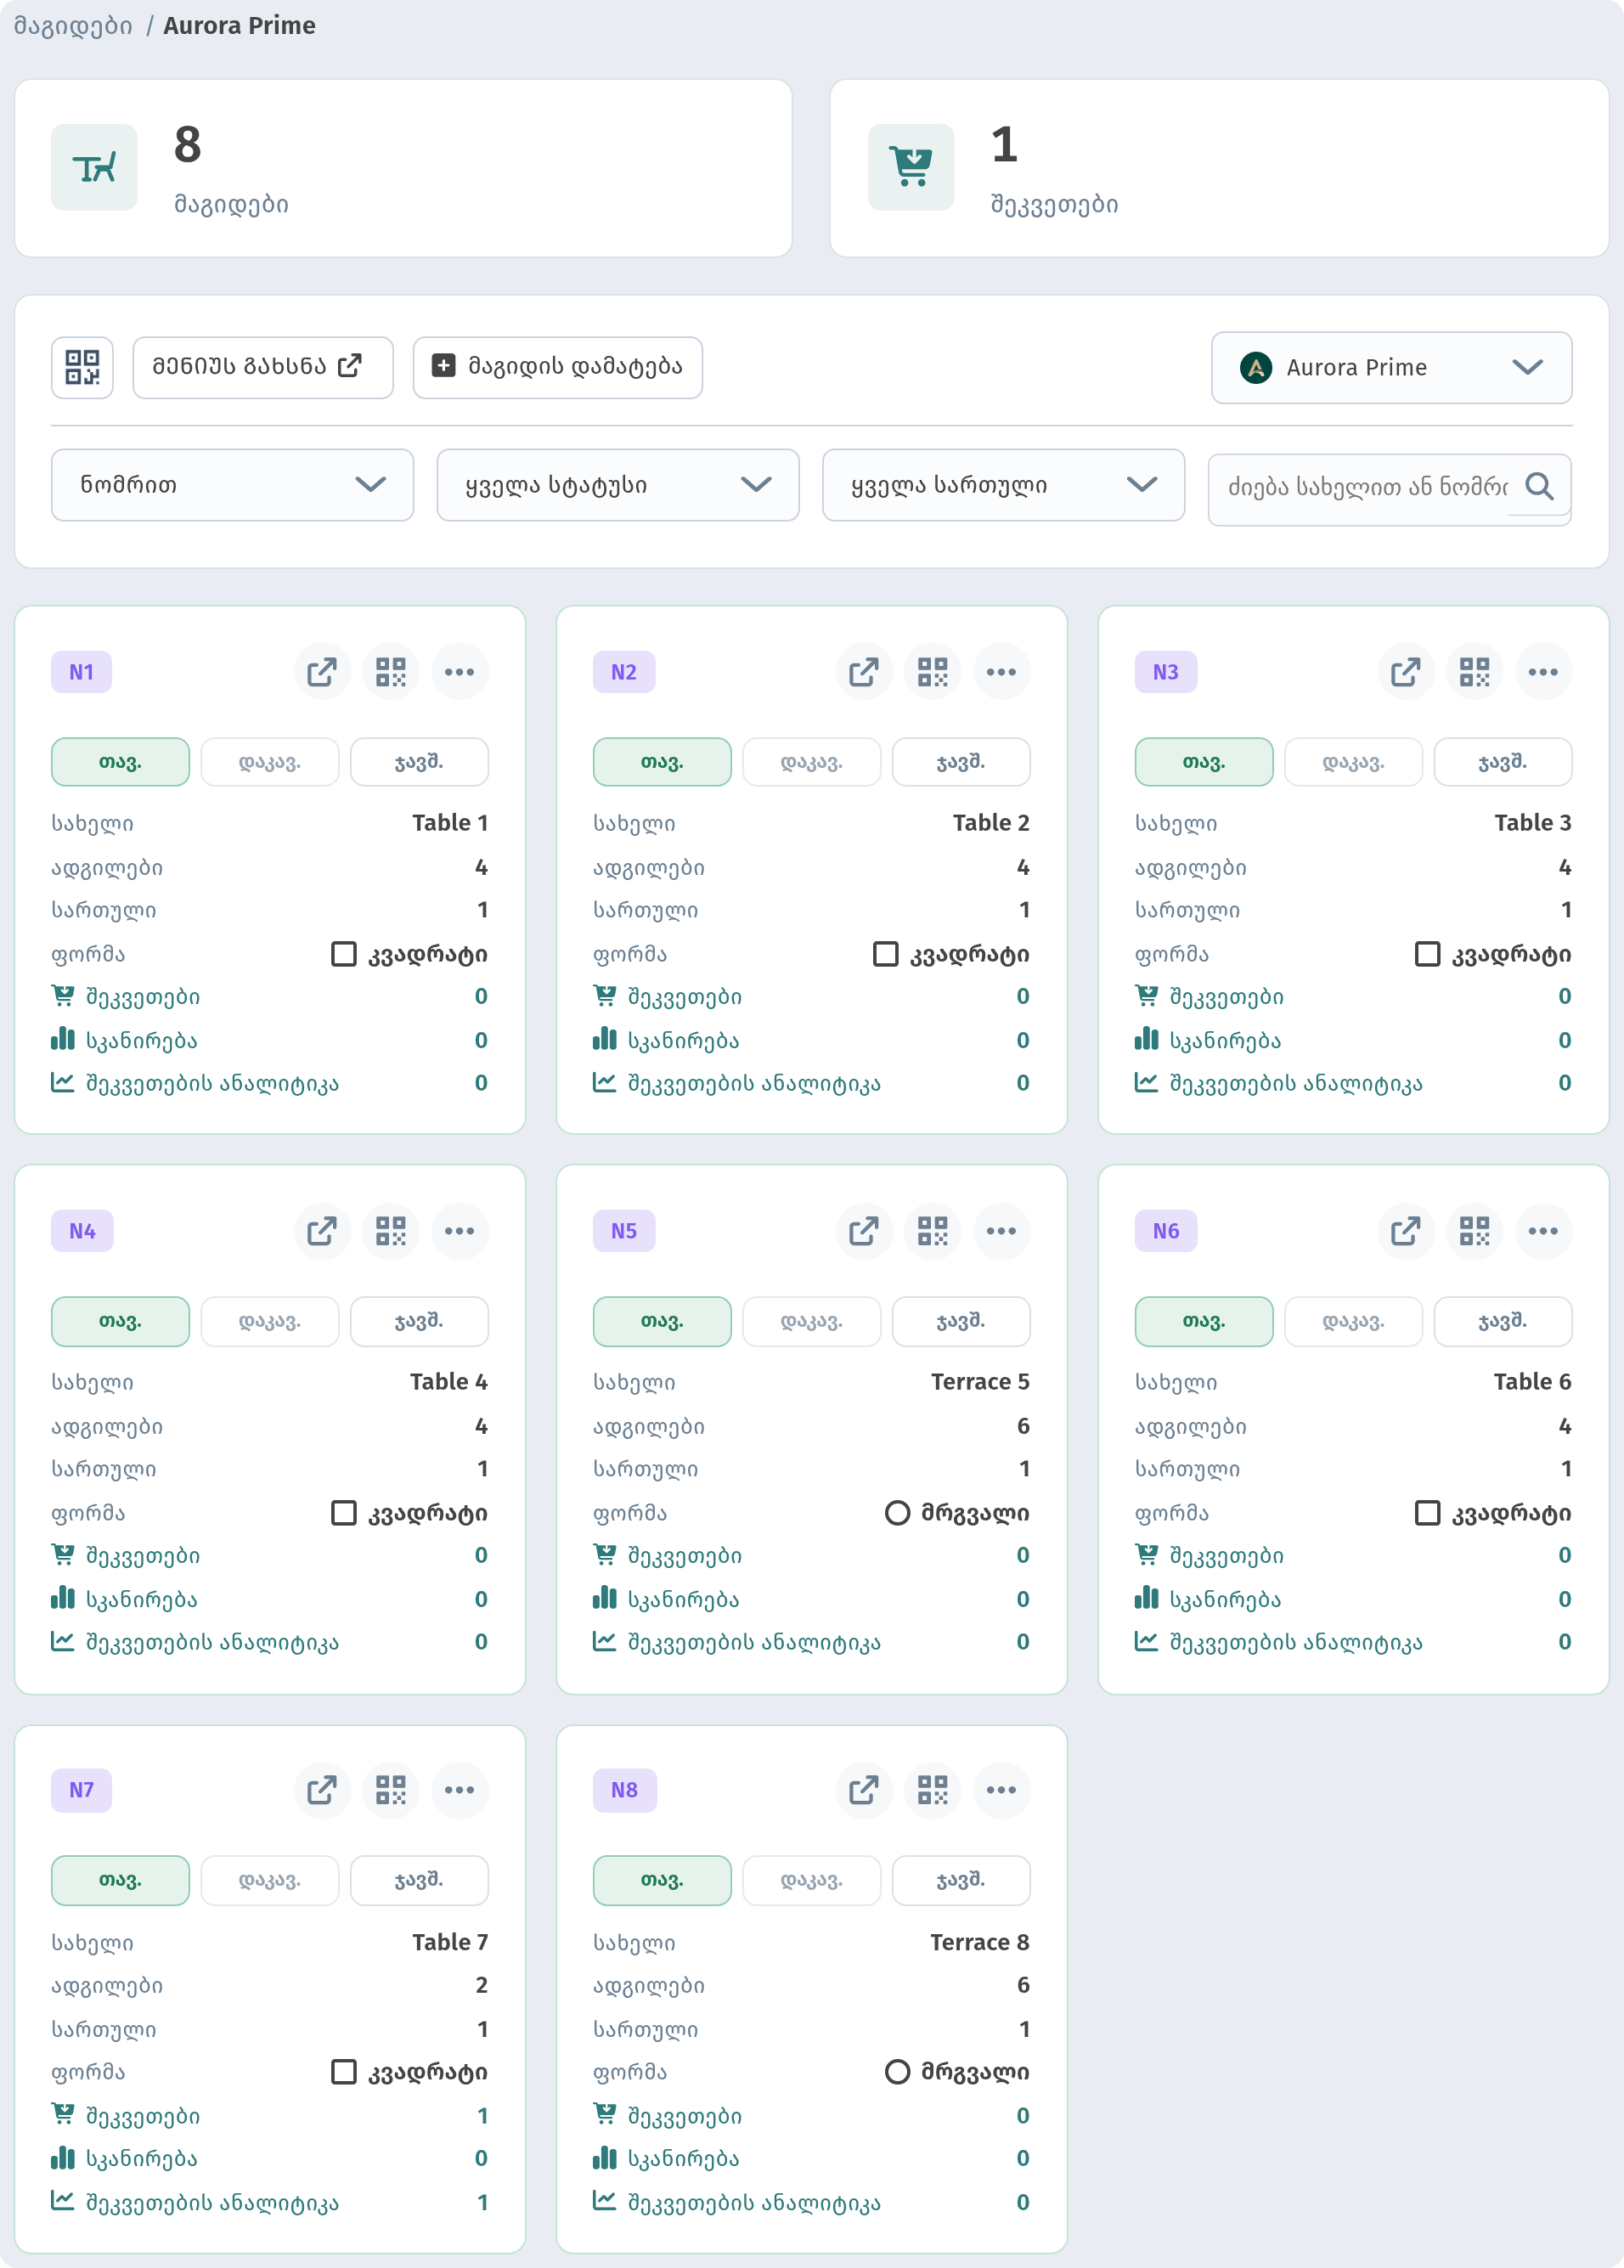Click the search magnifier icon
The image size is (1624, 2268).
tap(1540, 487)
